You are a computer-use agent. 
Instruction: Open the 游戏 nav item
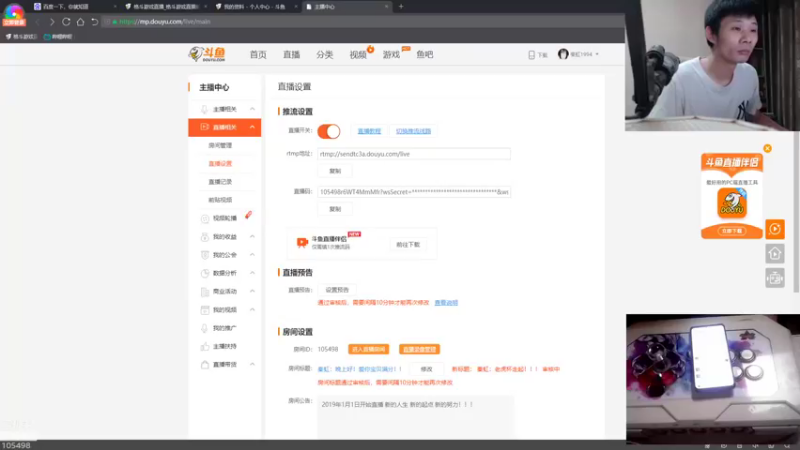(391, 55)
